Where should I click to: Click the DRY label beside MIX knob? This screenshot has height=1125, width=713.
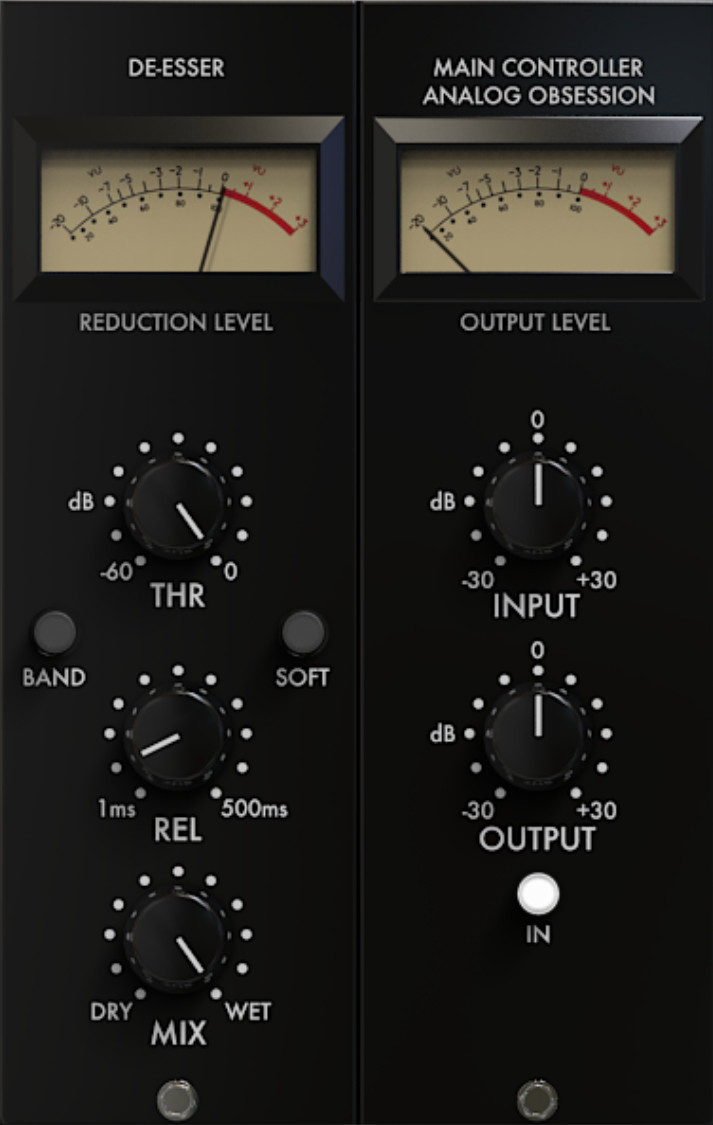(111, 1012)
